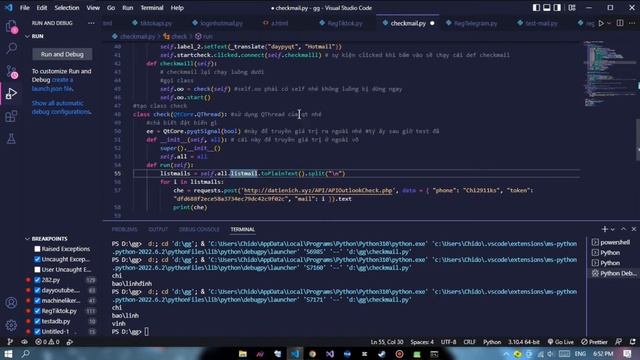Open the Manage settings gear
Image resolution: width=640 pixels, height=360 pixels.
point(11,325)
